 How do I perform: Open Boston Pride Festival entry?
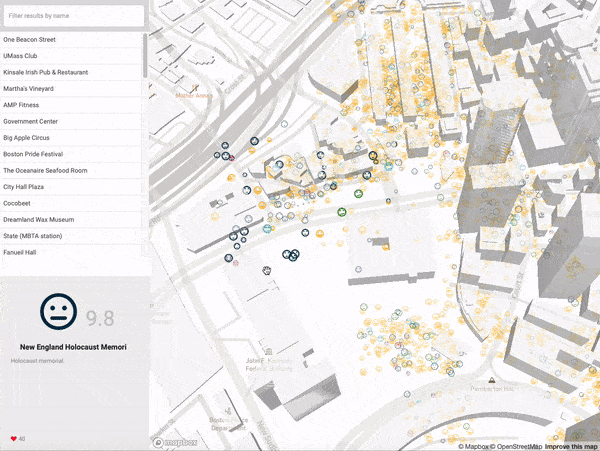coord(72,154)
